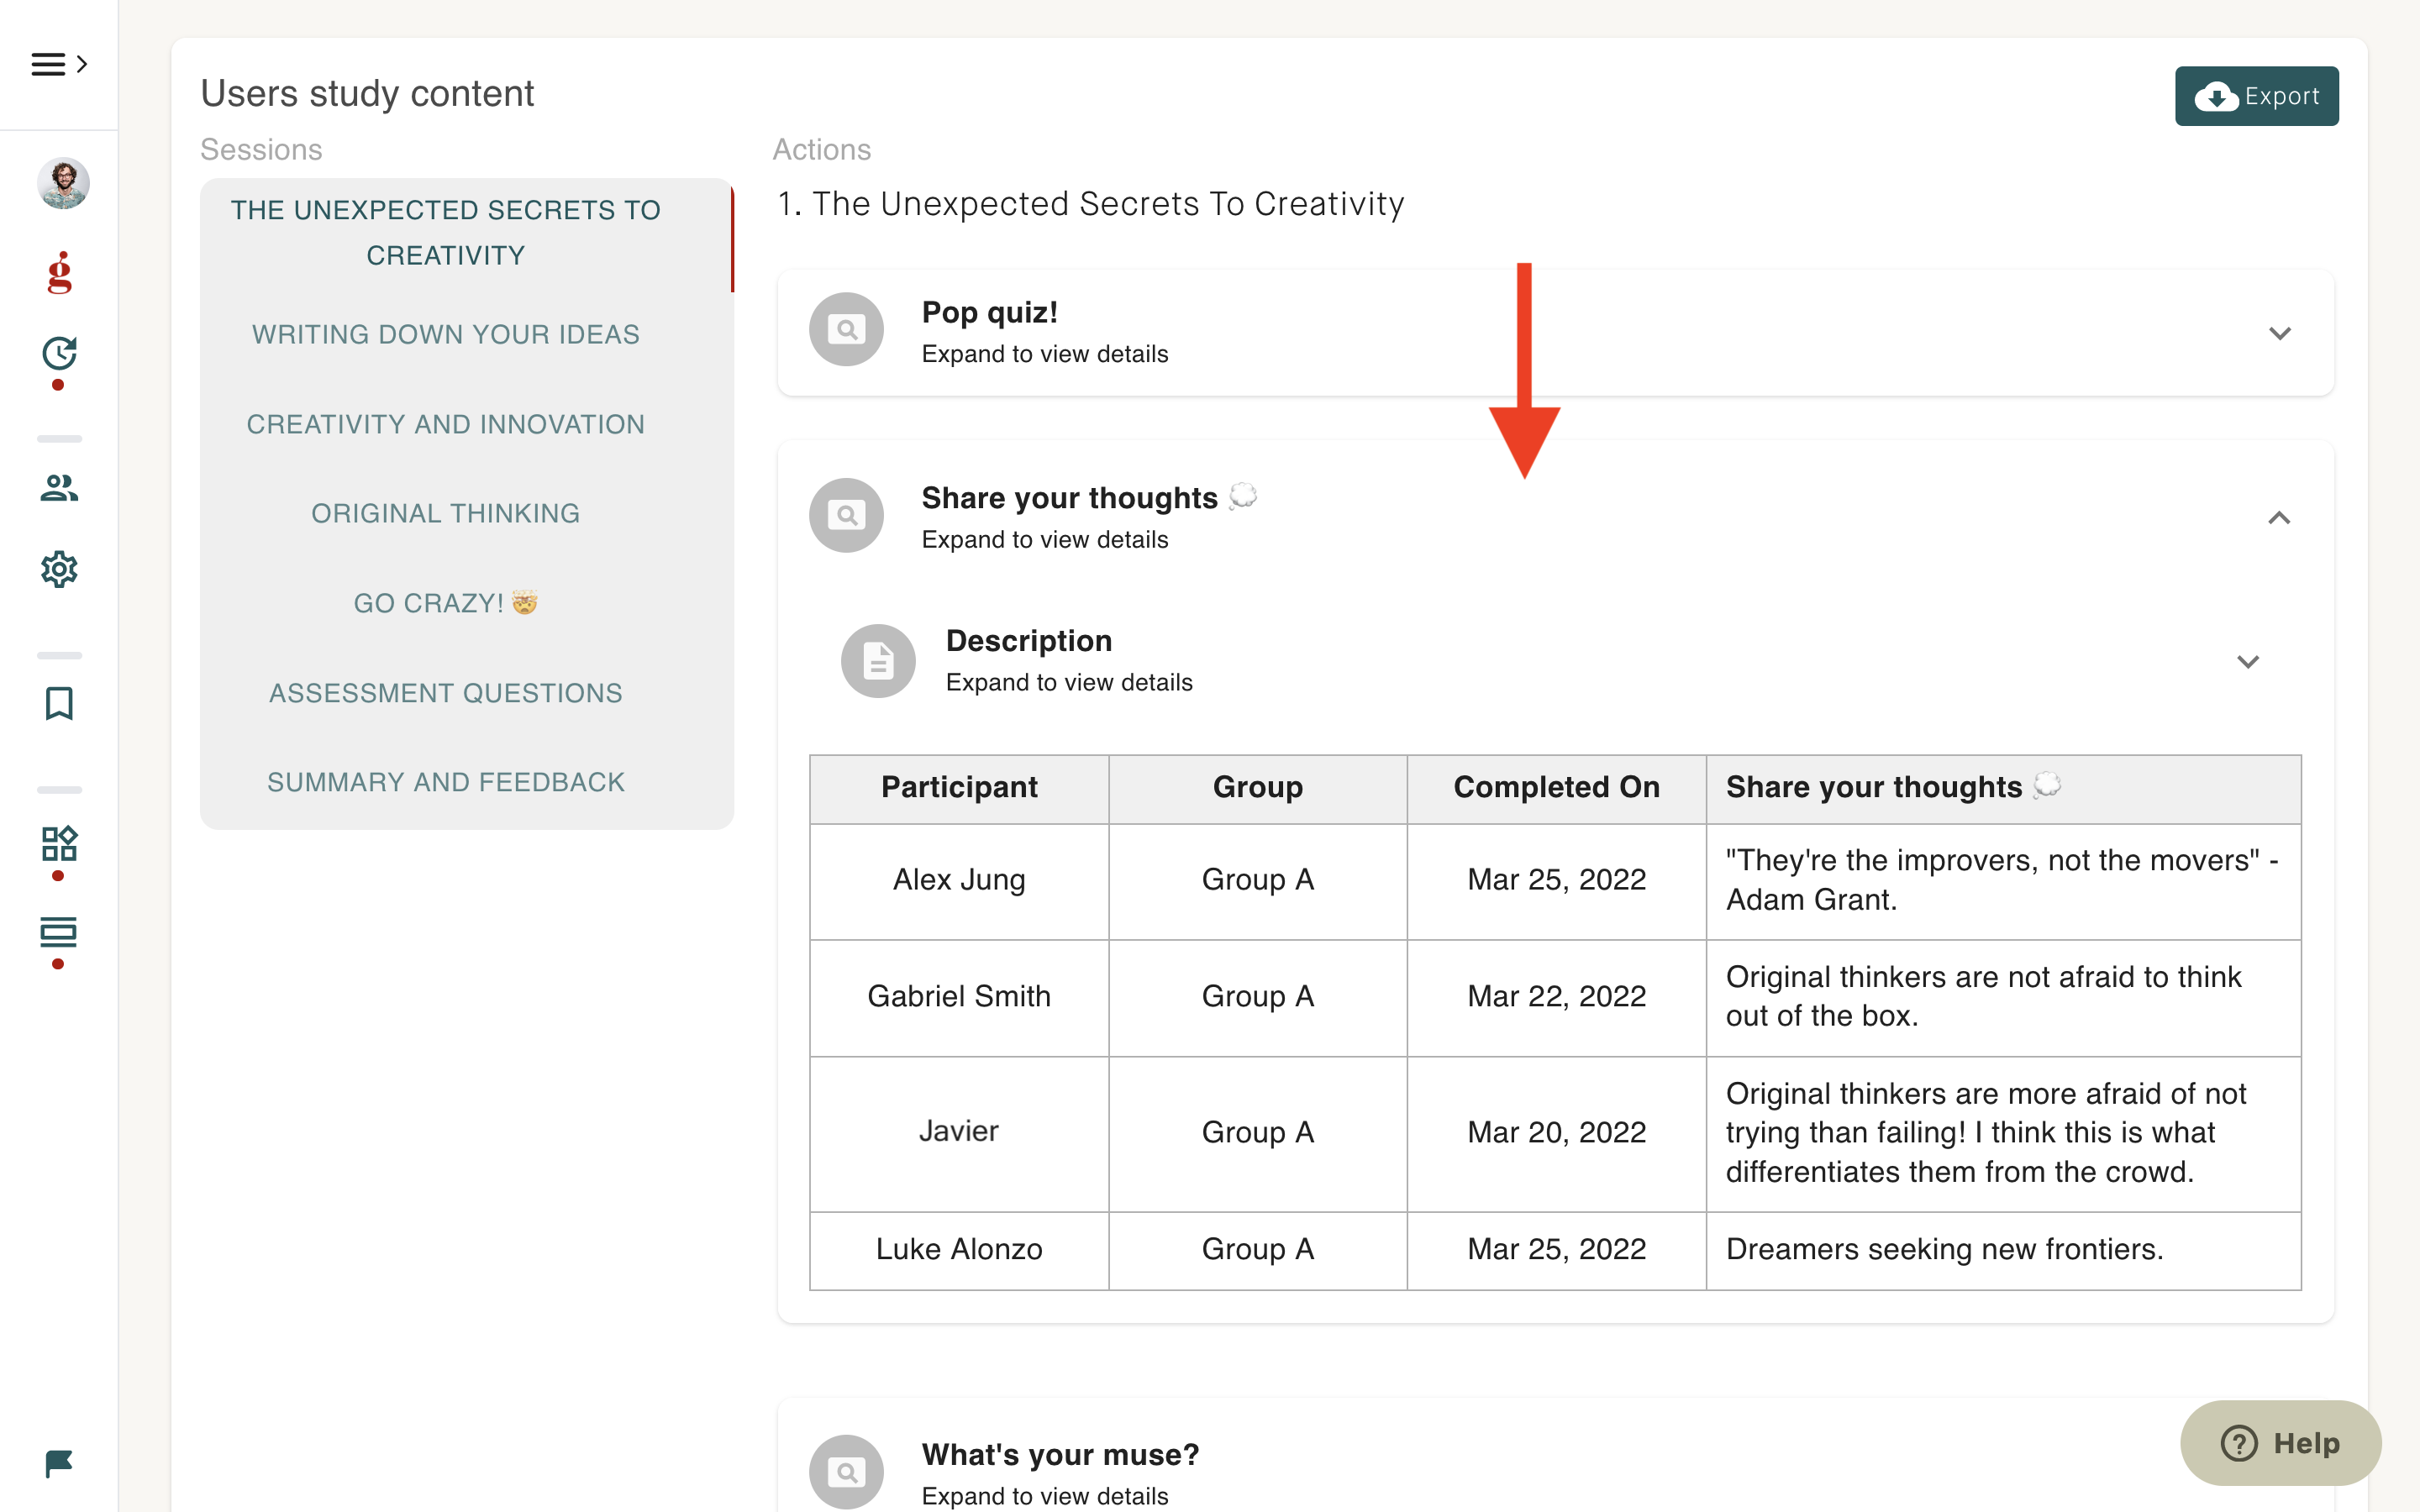The image size is (2420, 1512).
Task: Open the settings gear icon
Action: click(x=59, y=569)
